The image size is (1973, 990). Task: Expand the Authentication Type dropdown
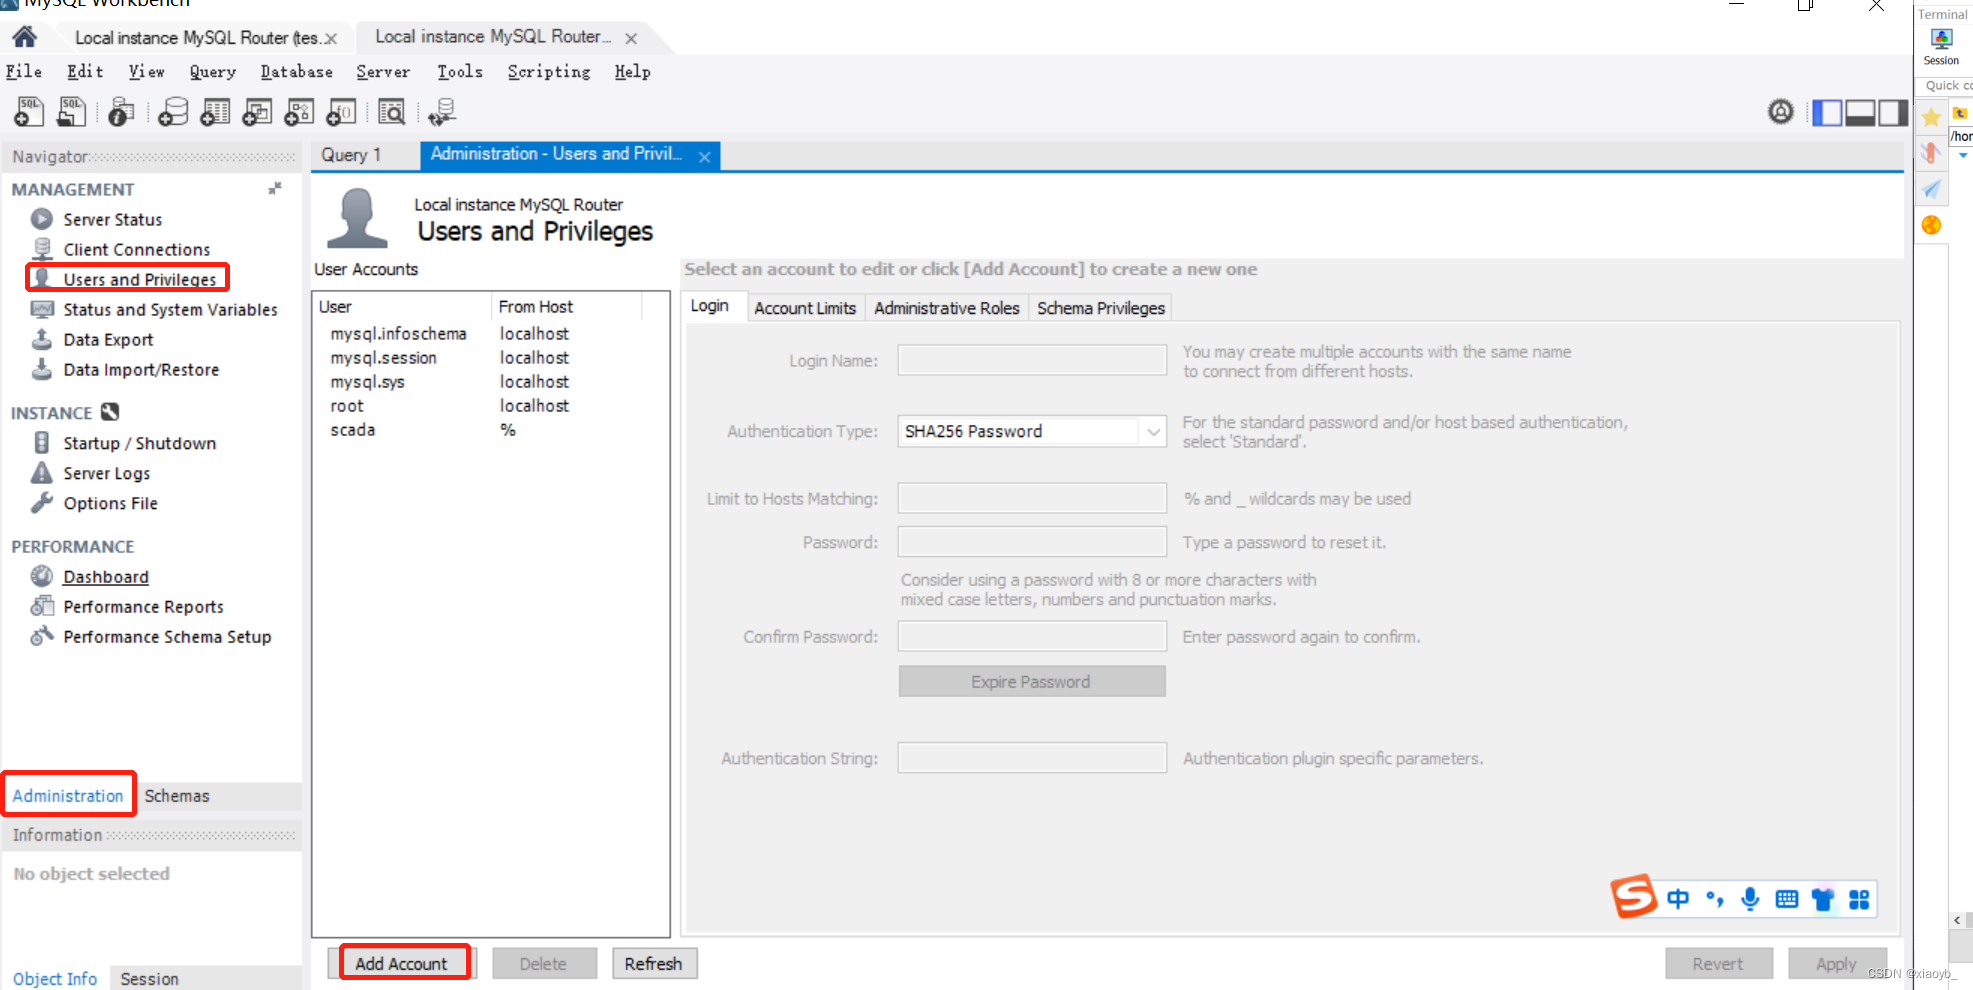pos(1153,431)
